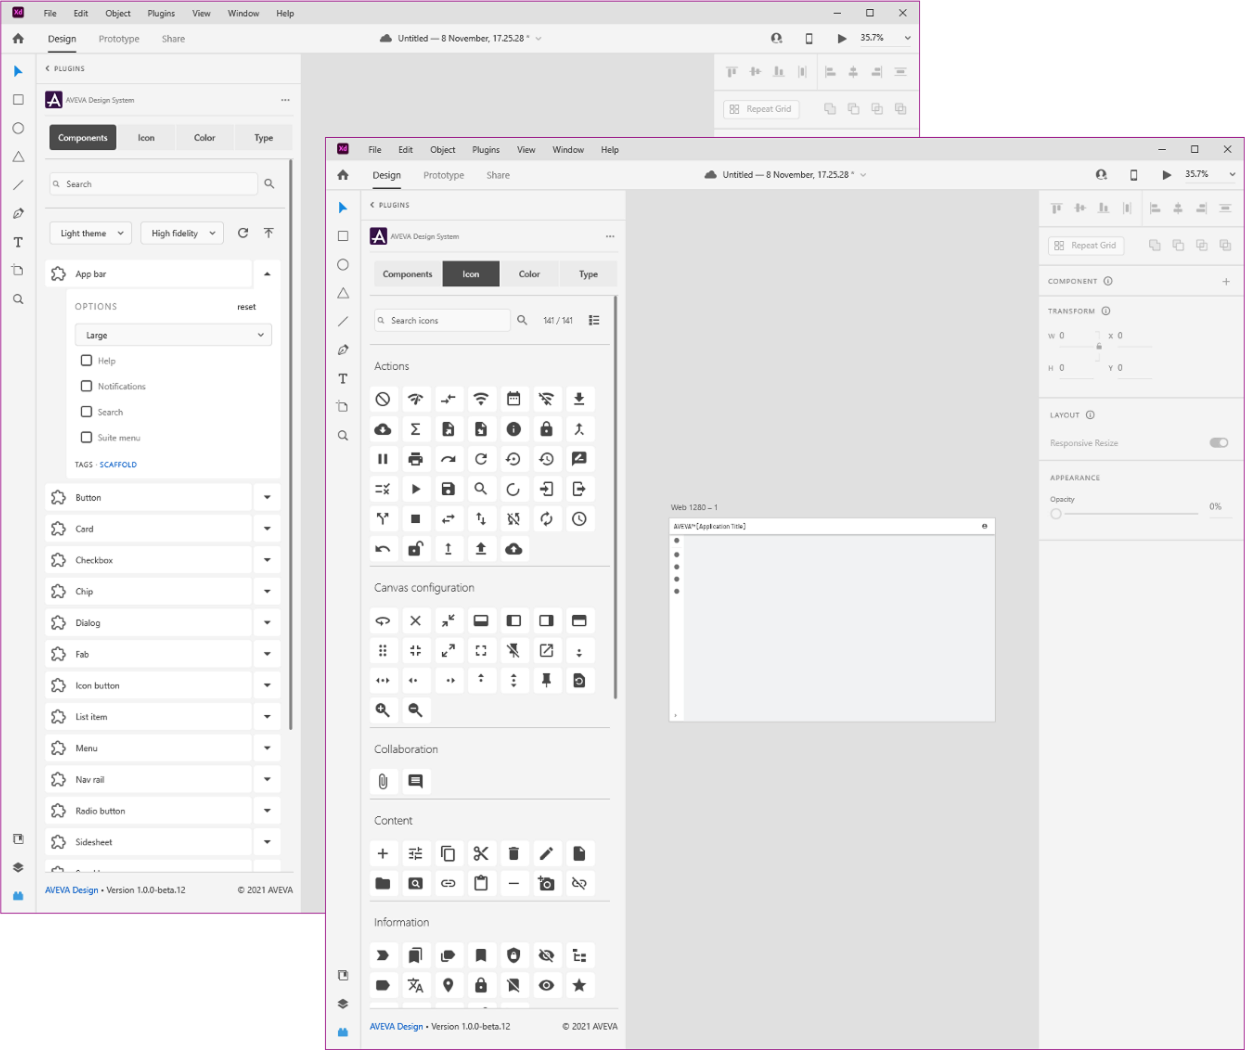
Task: Click the desktop preview play icon in front window
Action: 1166,175
